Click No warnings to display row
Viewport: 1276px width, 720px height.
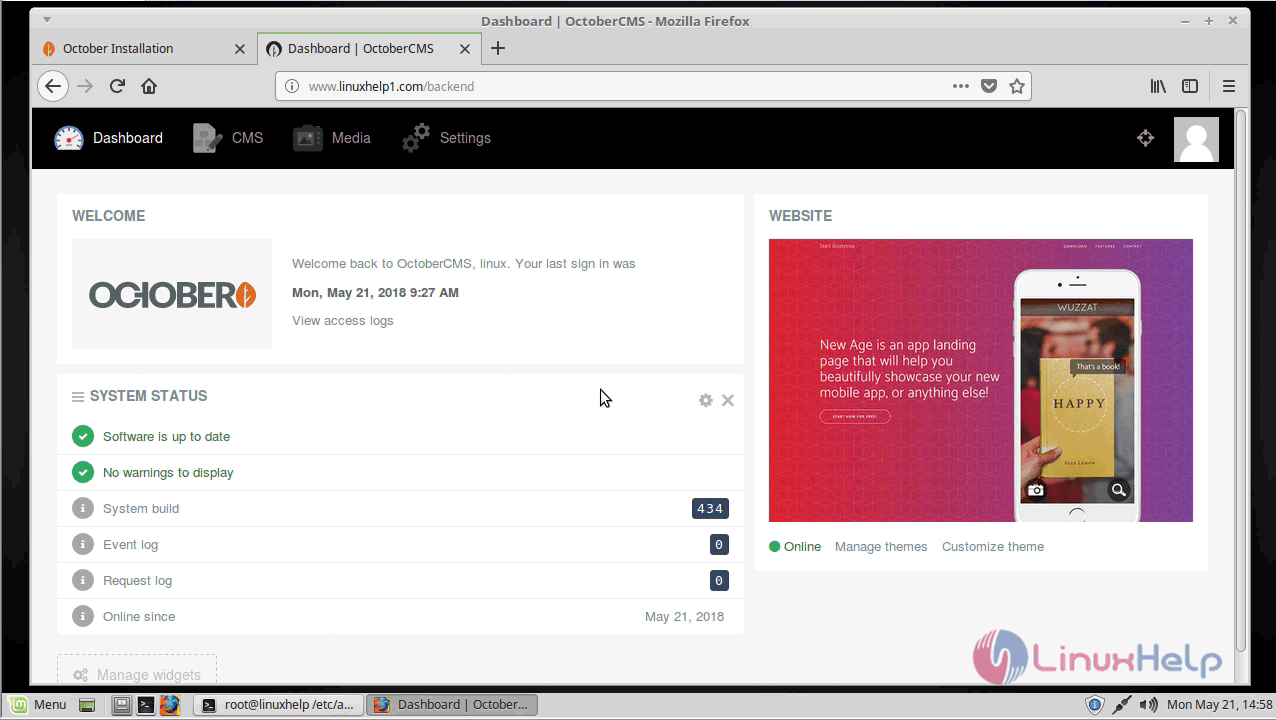pos(400,472)
